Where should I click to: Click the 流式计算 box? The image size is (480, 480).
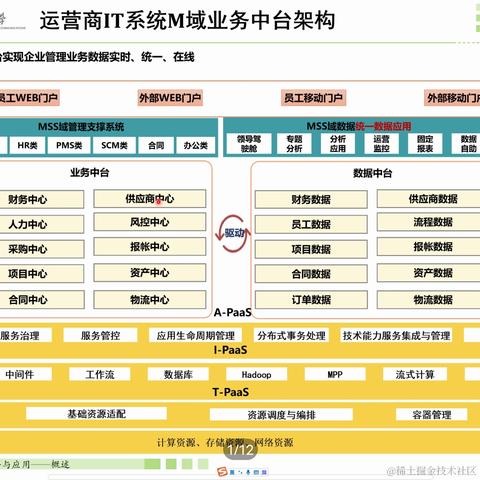click(x=415, y=374)
